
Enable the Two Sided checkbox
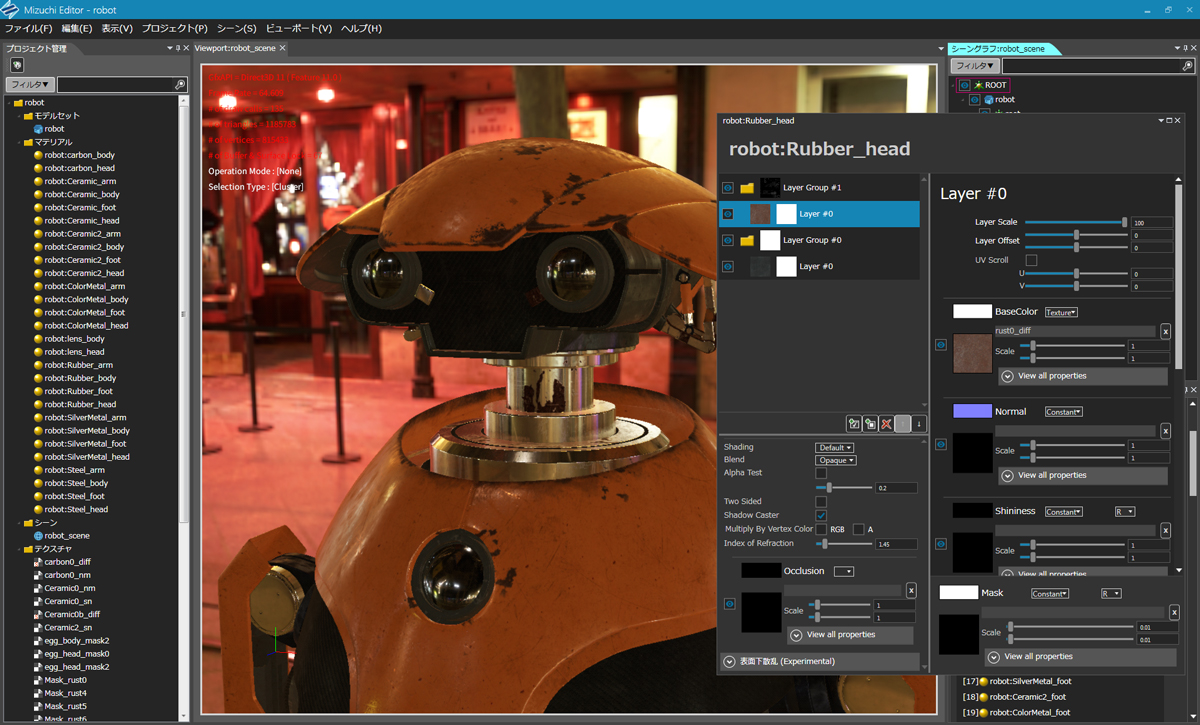[x=821, y=501]
